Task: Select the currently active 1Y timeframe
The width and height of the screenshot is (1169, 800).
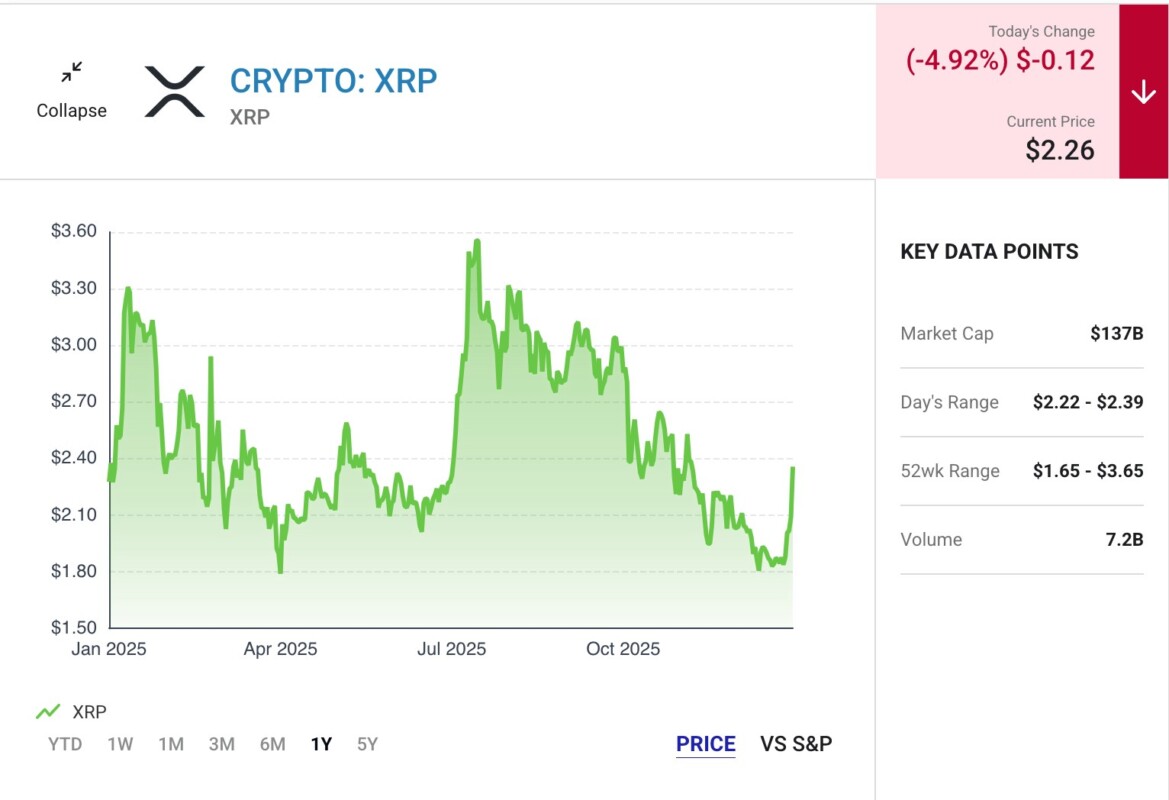Action: click(x=319, y=744)
